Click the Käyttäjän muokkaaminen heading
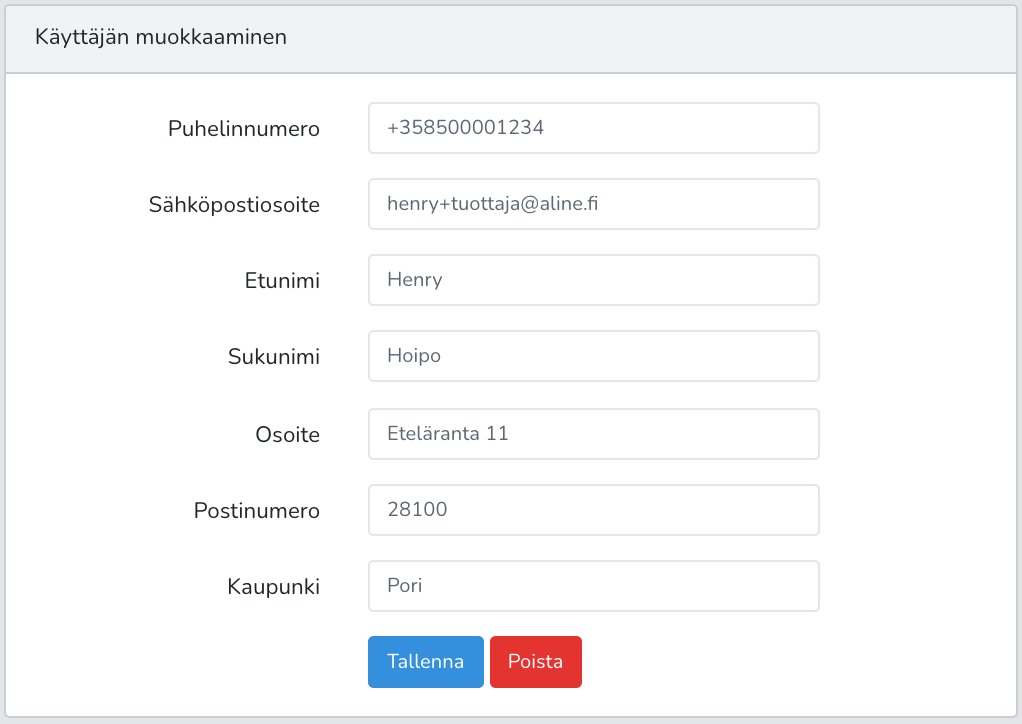This screenshot has width=1022, height=724. [161, 37]
